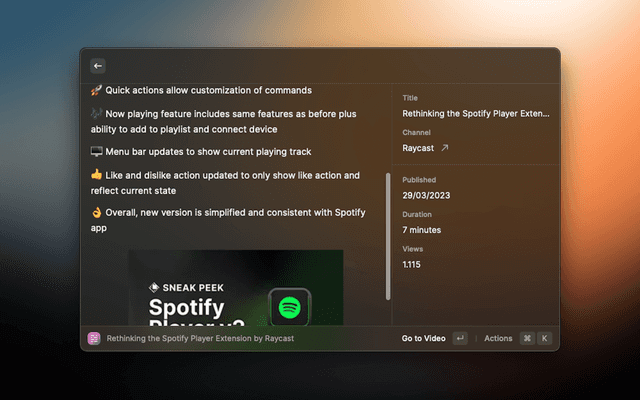Click the K key badge in footer
Viewport: 640px width, 400px height.
coord(545,339)
